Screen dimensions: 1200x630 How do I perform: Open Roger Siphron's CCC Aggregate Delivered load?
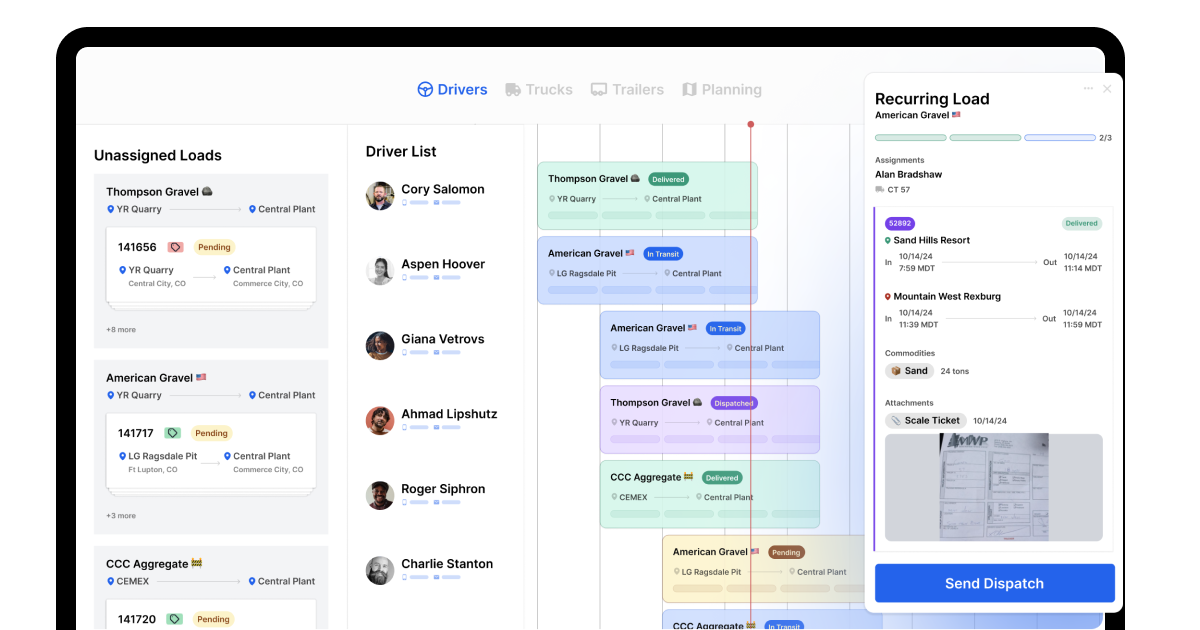pos(710,494)
